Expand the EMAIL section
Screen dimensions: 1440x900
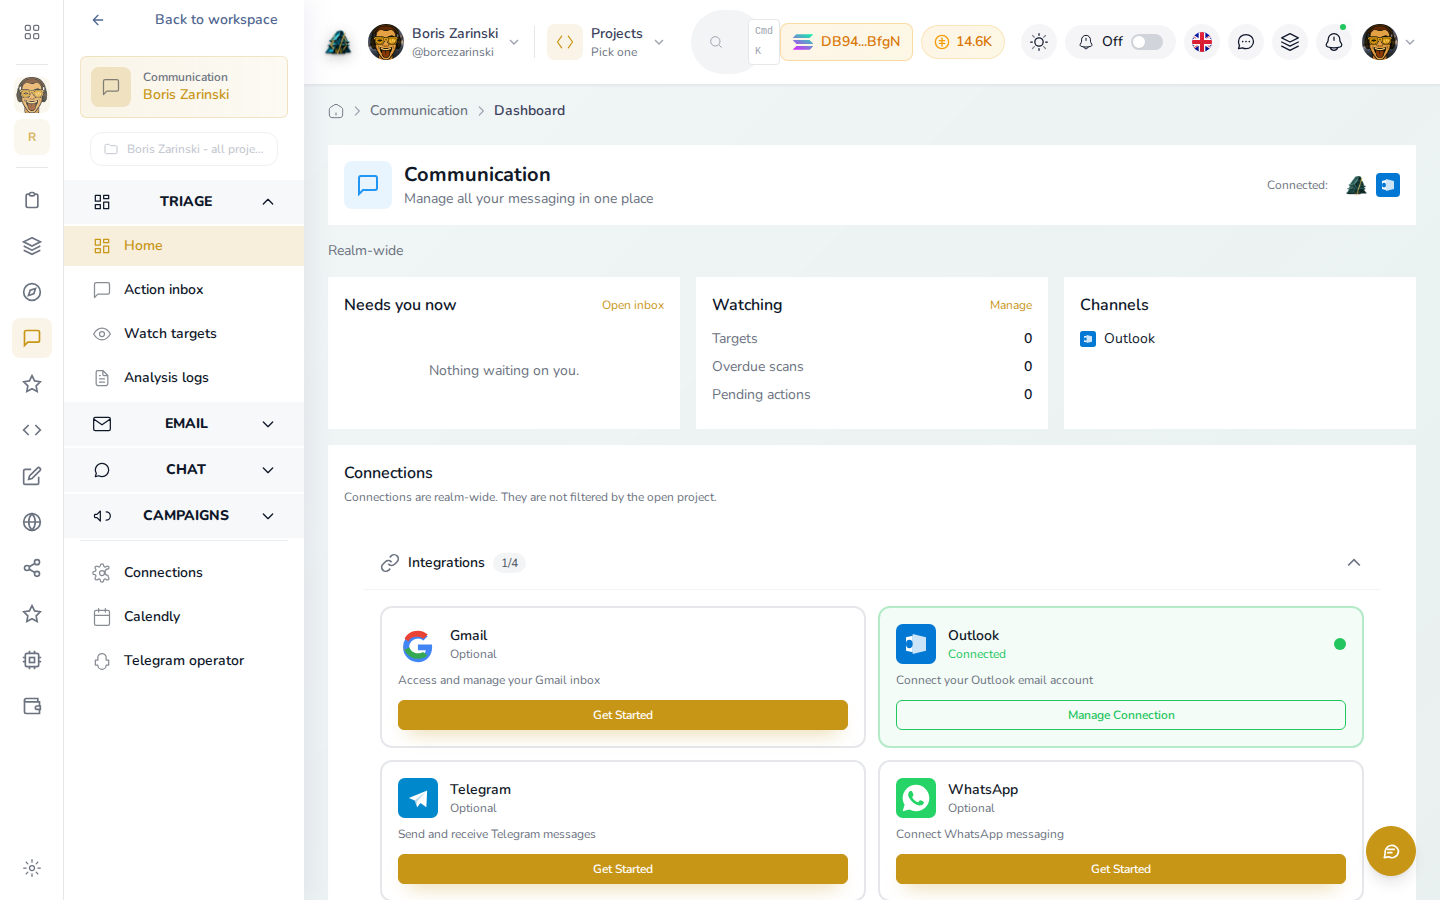pyautogui.click(x=184, y=424)
